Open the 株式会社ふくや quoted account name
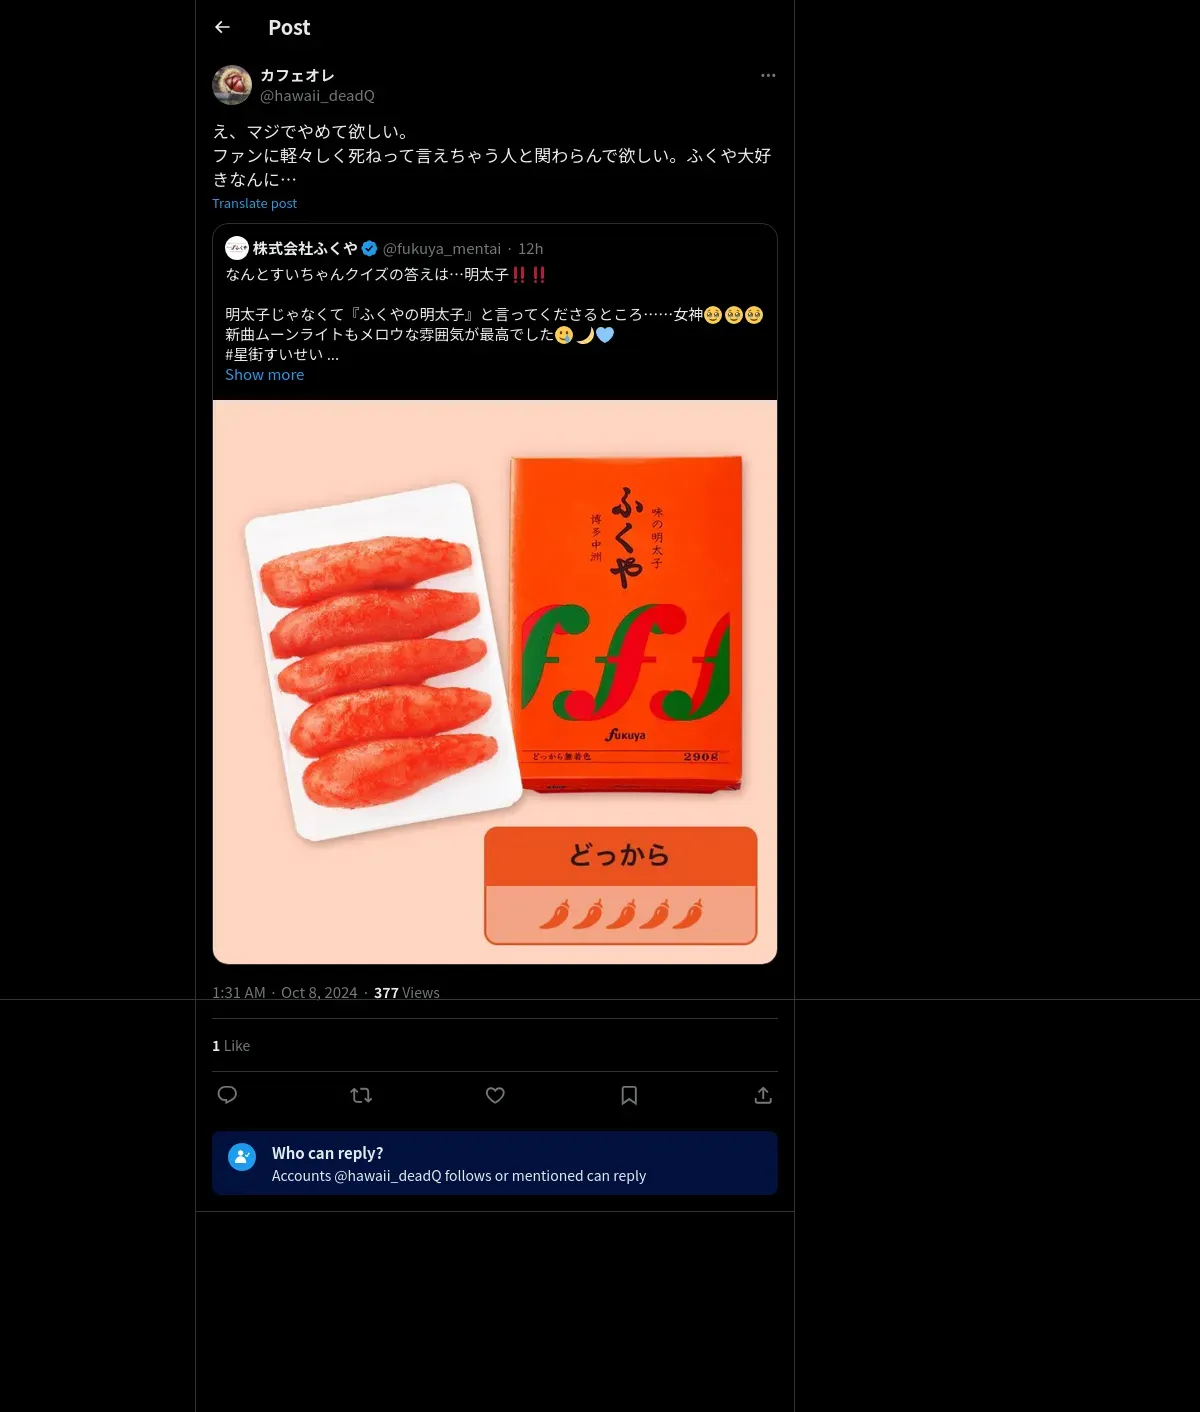The width and height of the screenshot is (1200, 1412). click(305, 248)
